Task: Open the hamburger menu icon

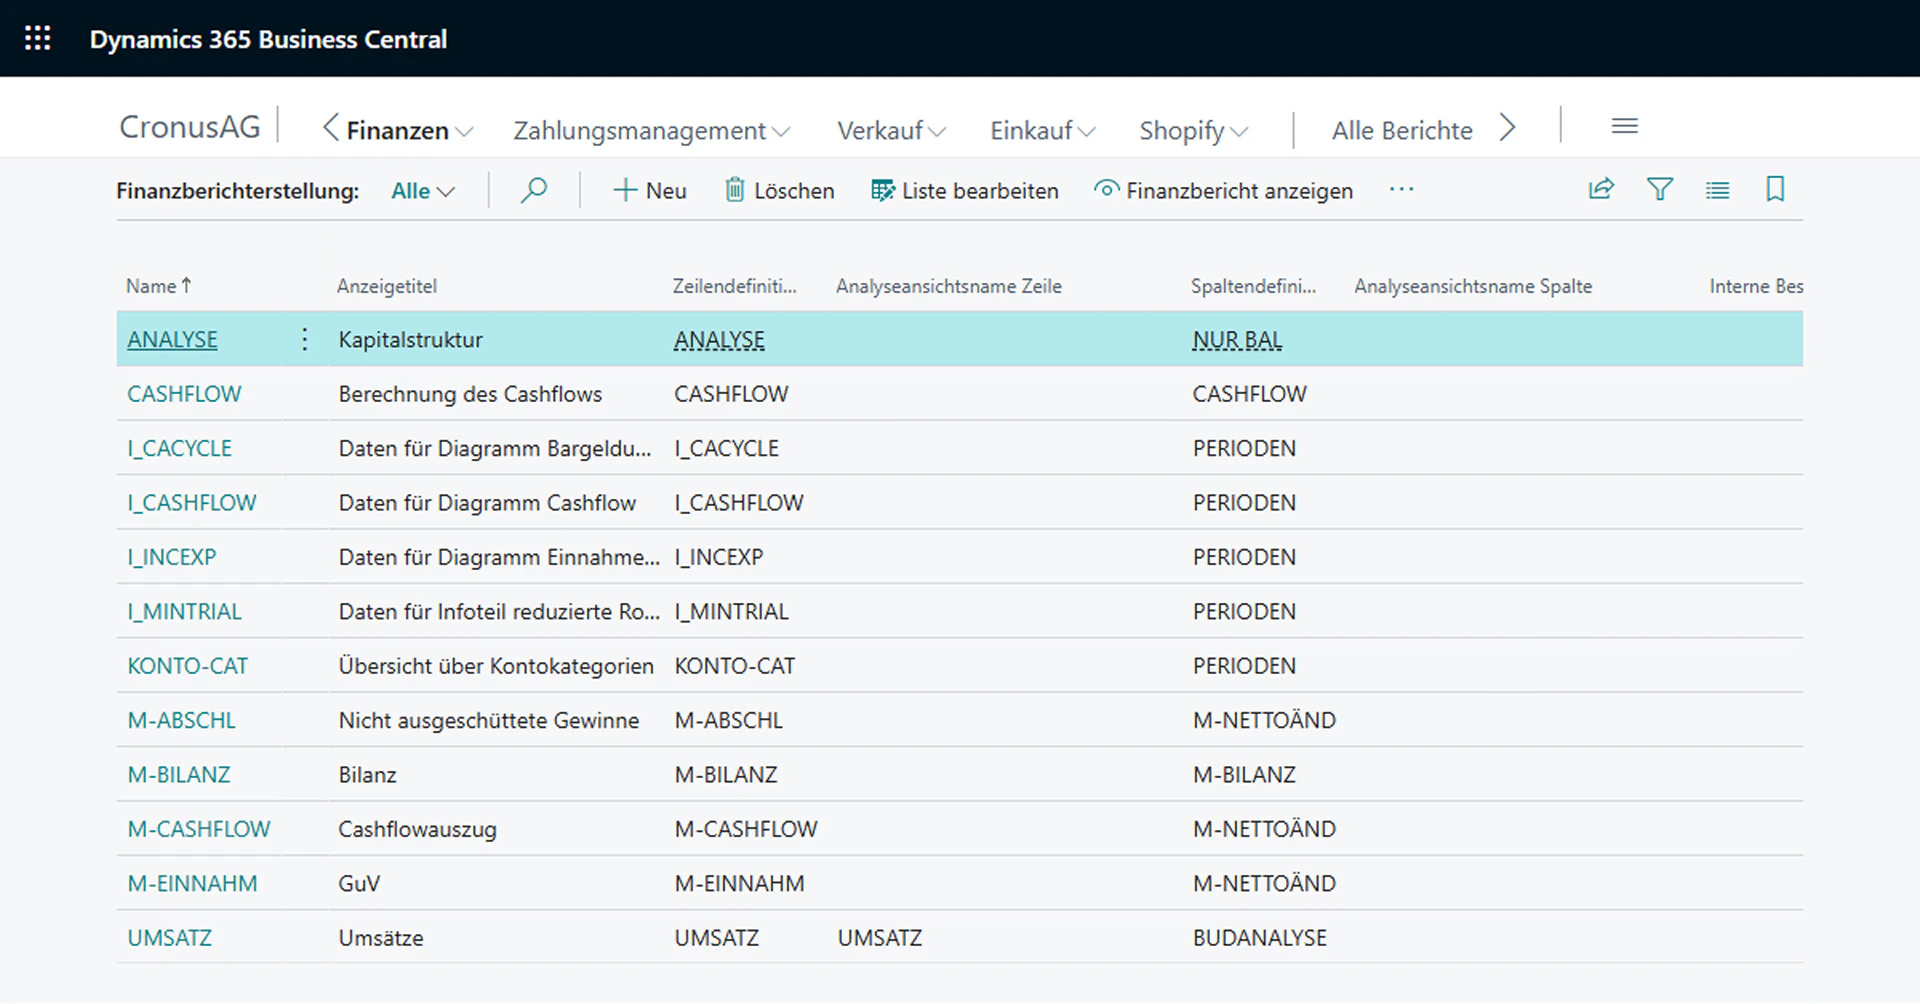Action: [x=1625, y=126]
